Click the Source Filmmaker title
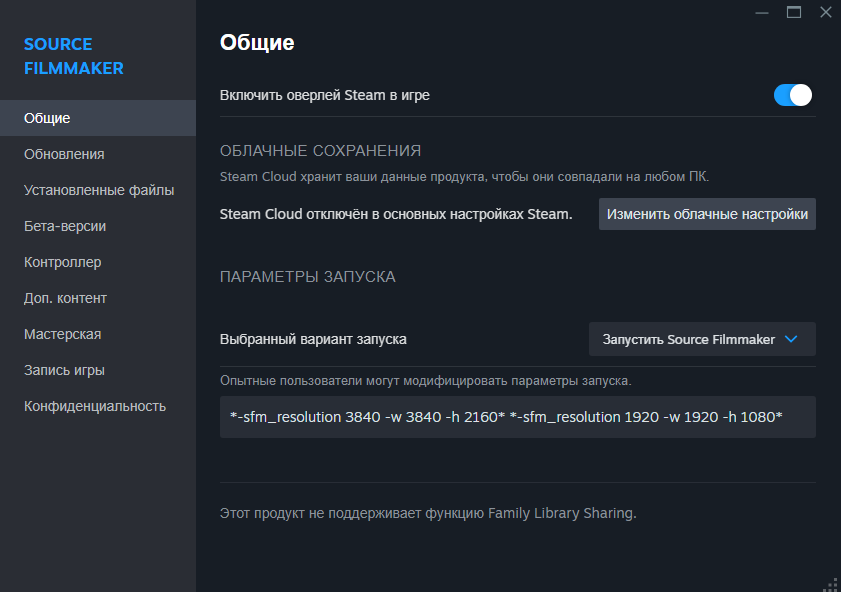The height and width of the screenshot is (592, 841). (x=74, y=56)
